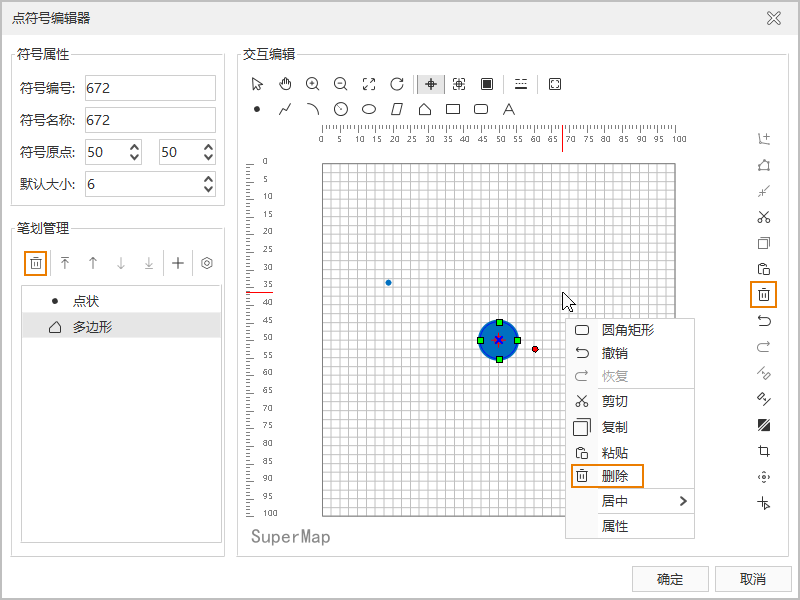
Task: Click the refresh circular arrow icon
Action: (x=397, y=84)
